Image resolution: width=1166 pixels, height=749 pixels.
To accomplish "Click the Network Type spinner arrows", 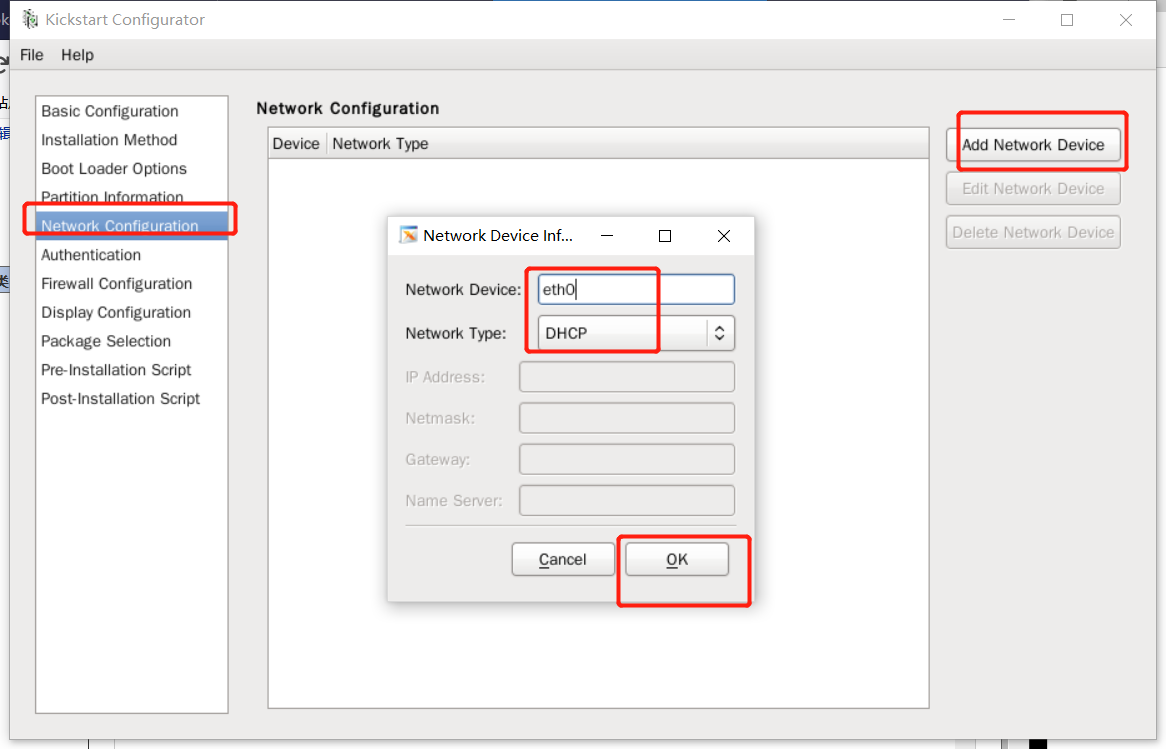I will [719, 333].
